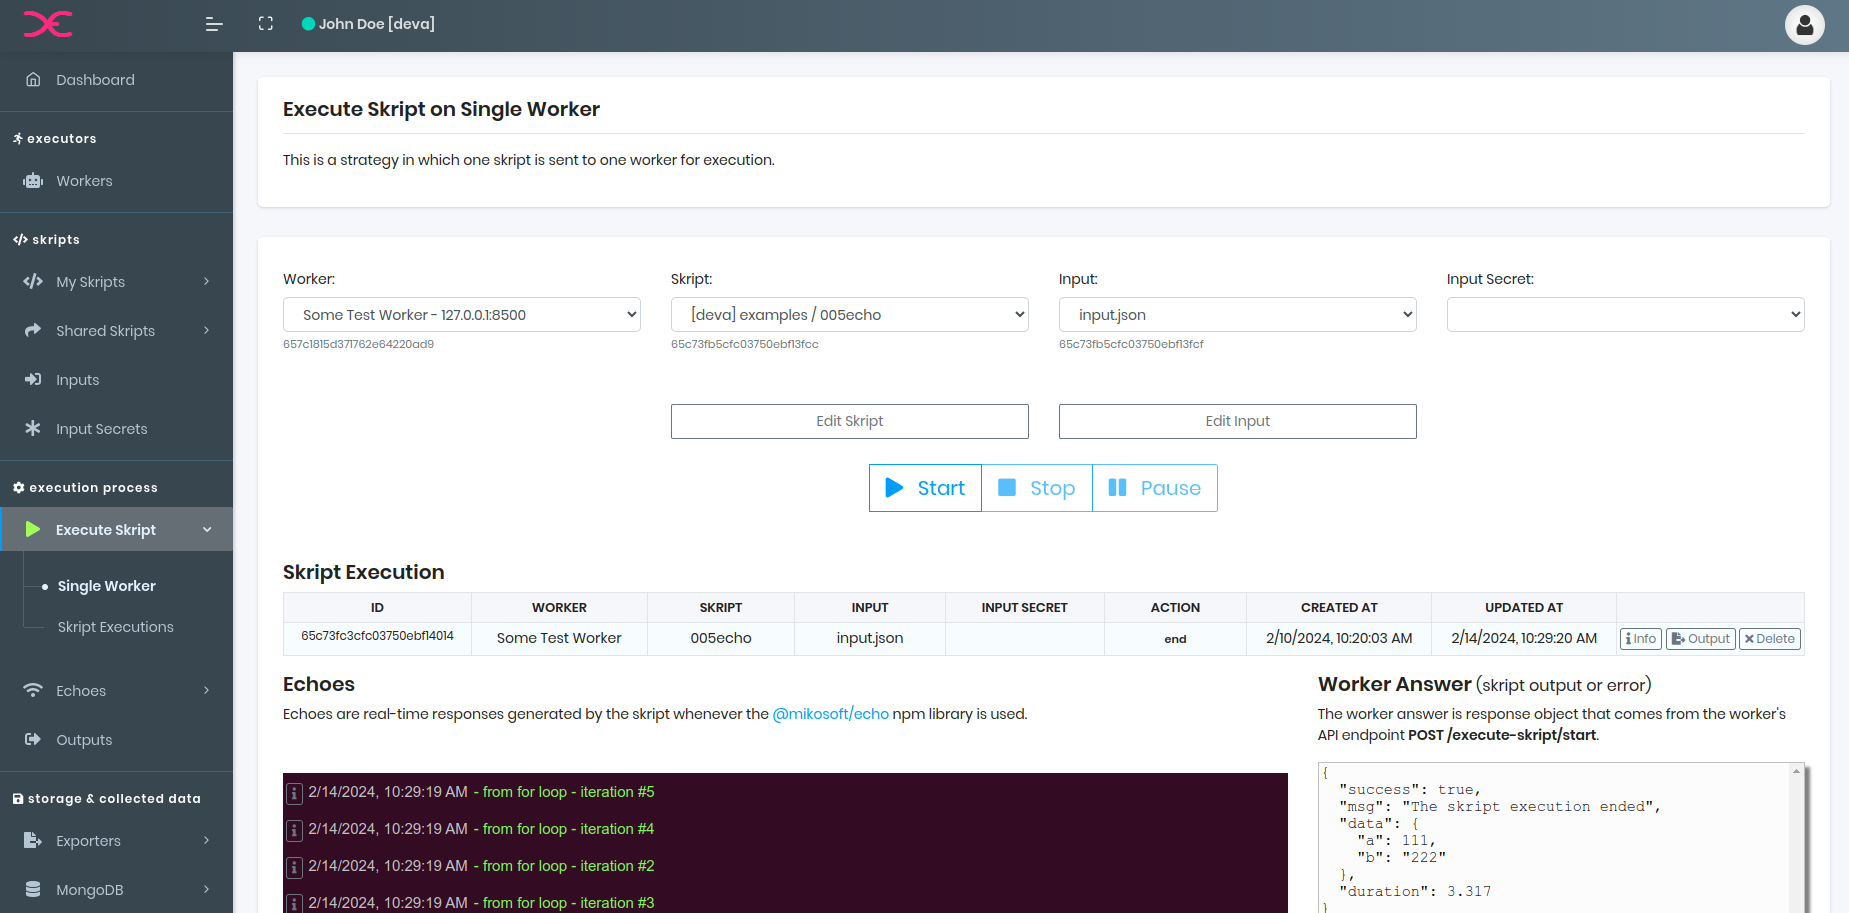Click John Doe [deva] username
The width and height of the screenshot is (1849, 913).
click(376, 24)
